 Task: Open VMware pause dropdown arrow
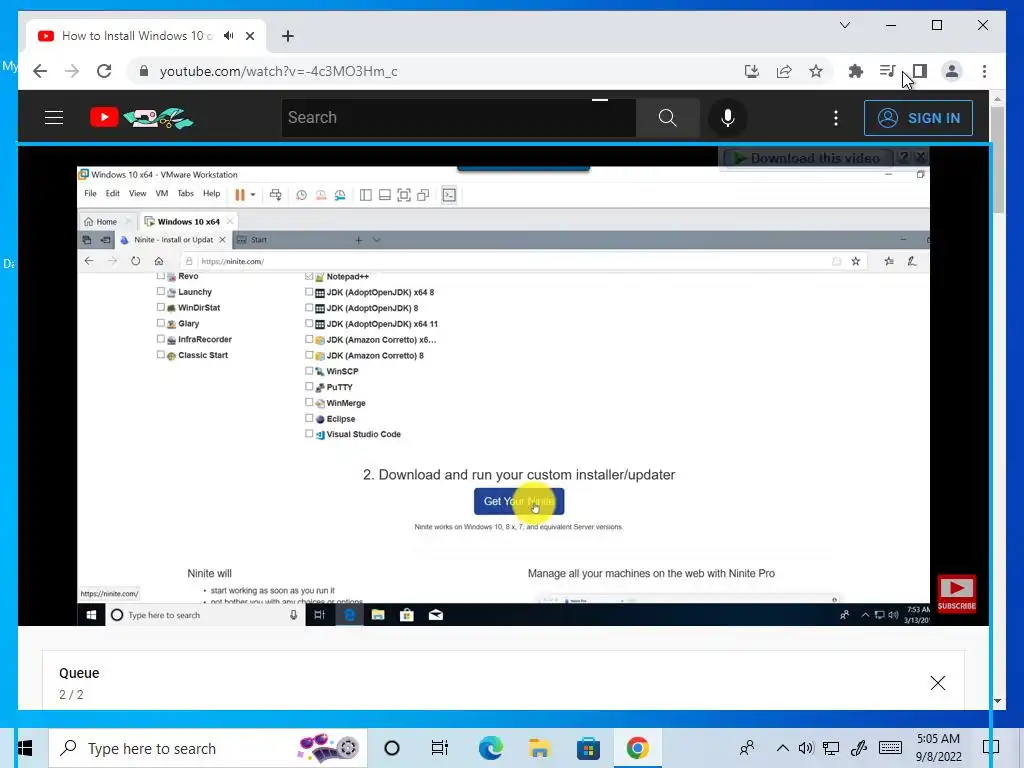coord(253,195)
